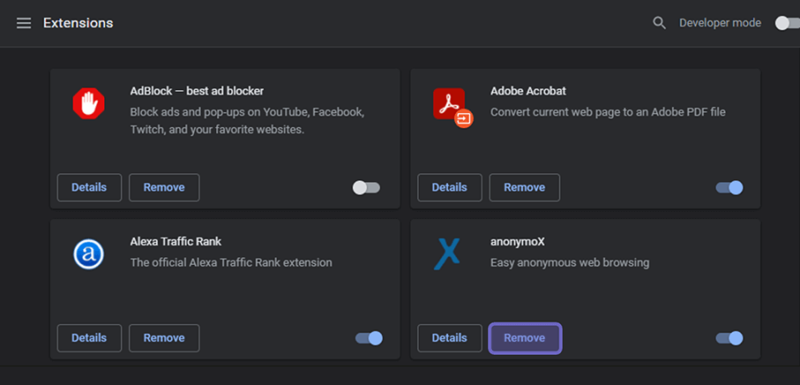
Task: Turn off Alexa Traffic Rank toggle
Action: tap(369, 338)
